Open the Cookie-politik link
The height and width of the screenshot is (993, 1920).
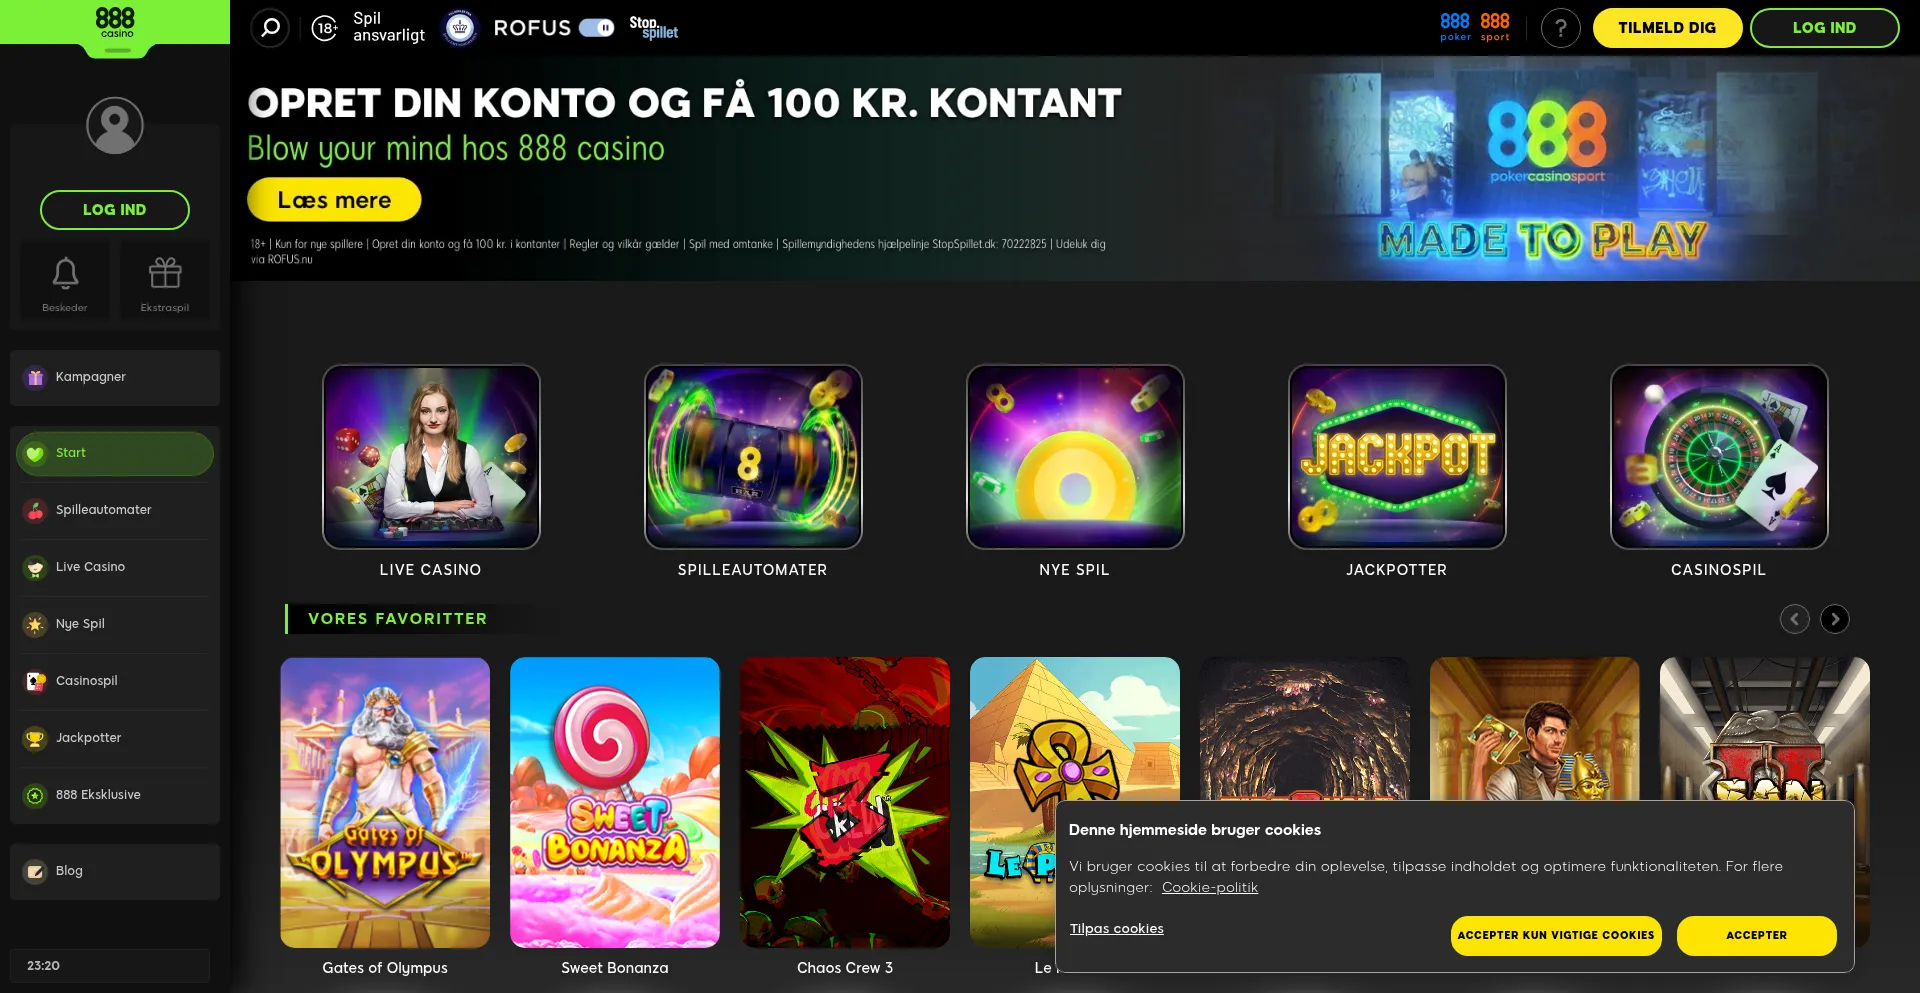tap(1209, 888)
